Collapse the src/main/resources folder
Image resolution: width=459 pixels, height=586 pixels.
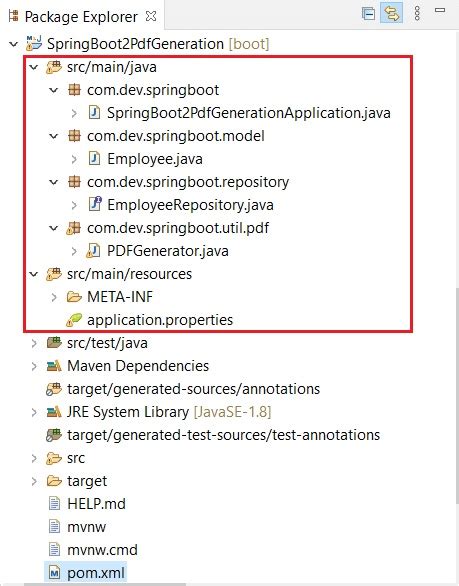34,275
